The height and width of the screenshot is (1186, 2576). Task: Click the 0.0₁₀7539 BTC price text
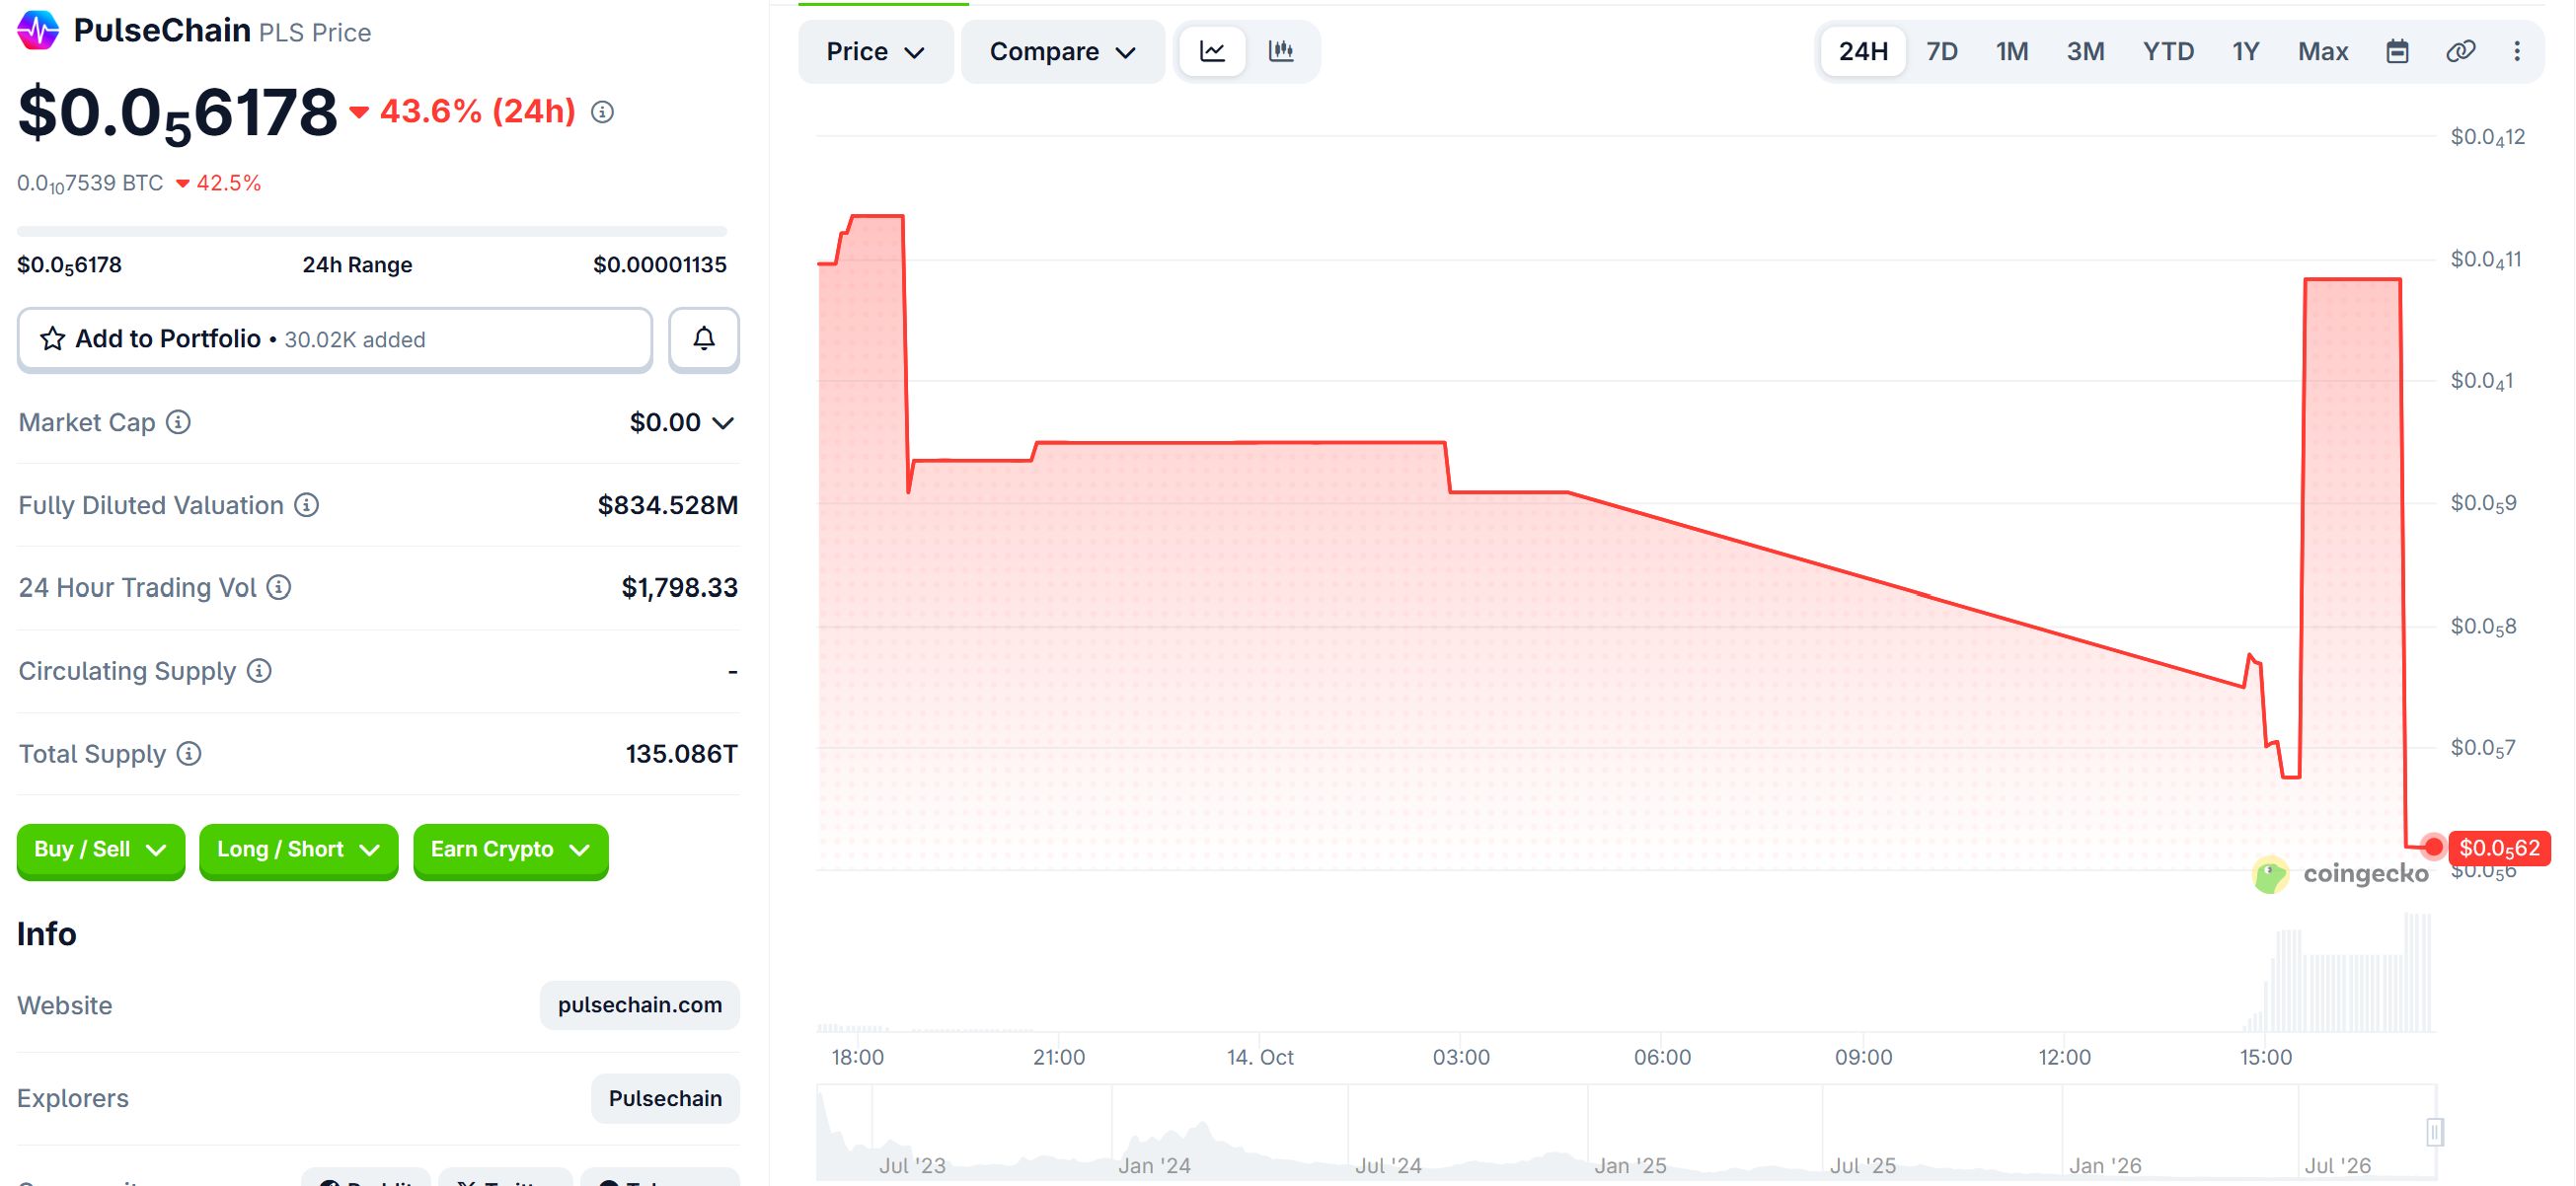90,184
